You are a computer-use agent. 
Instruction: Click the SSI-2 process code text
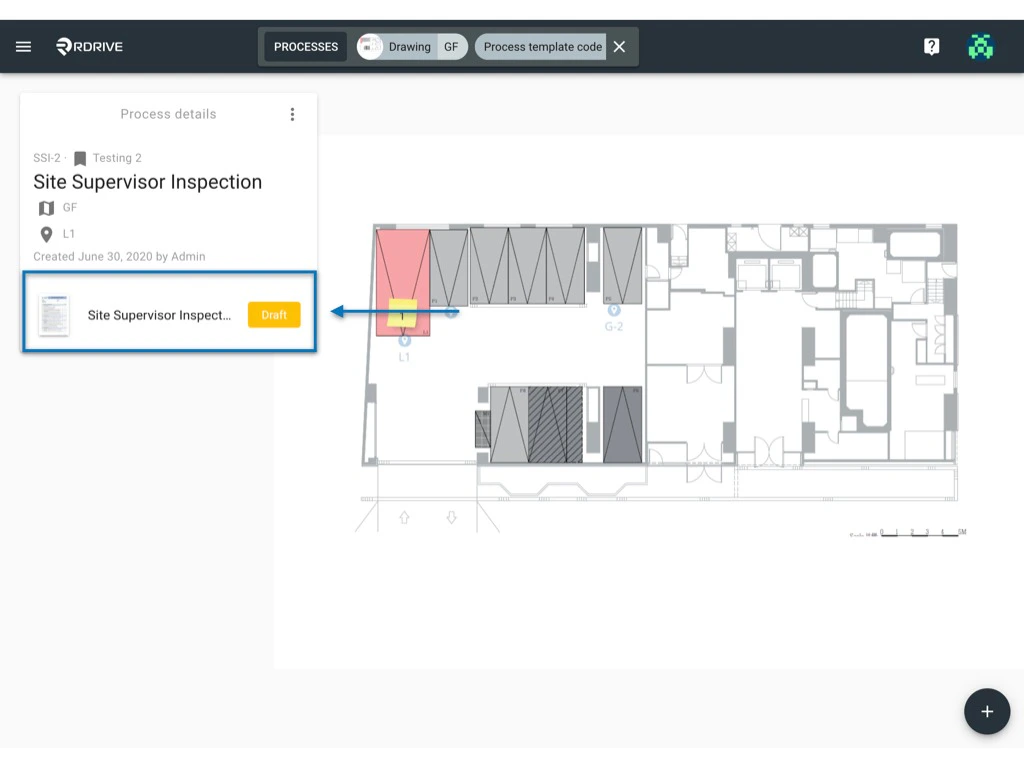coord(46,158)
